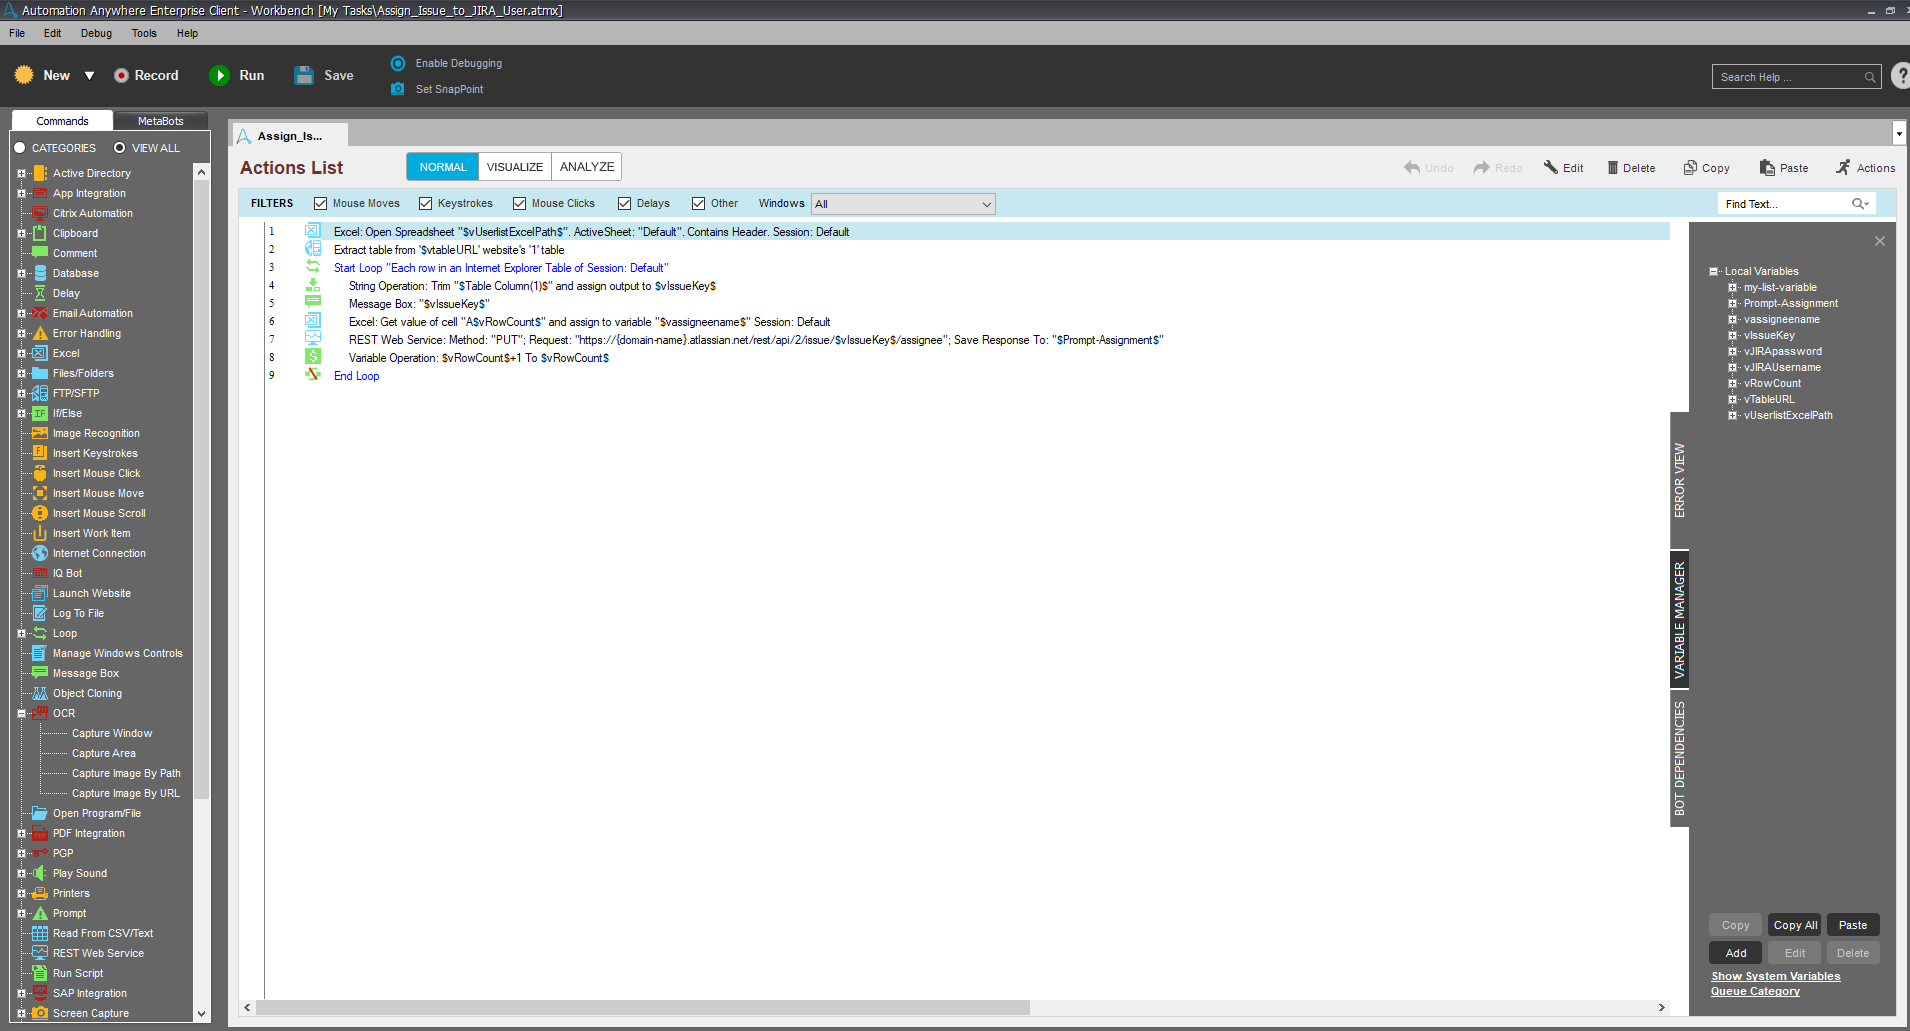Toggle the Delays filter checkbox

point(625,204)
